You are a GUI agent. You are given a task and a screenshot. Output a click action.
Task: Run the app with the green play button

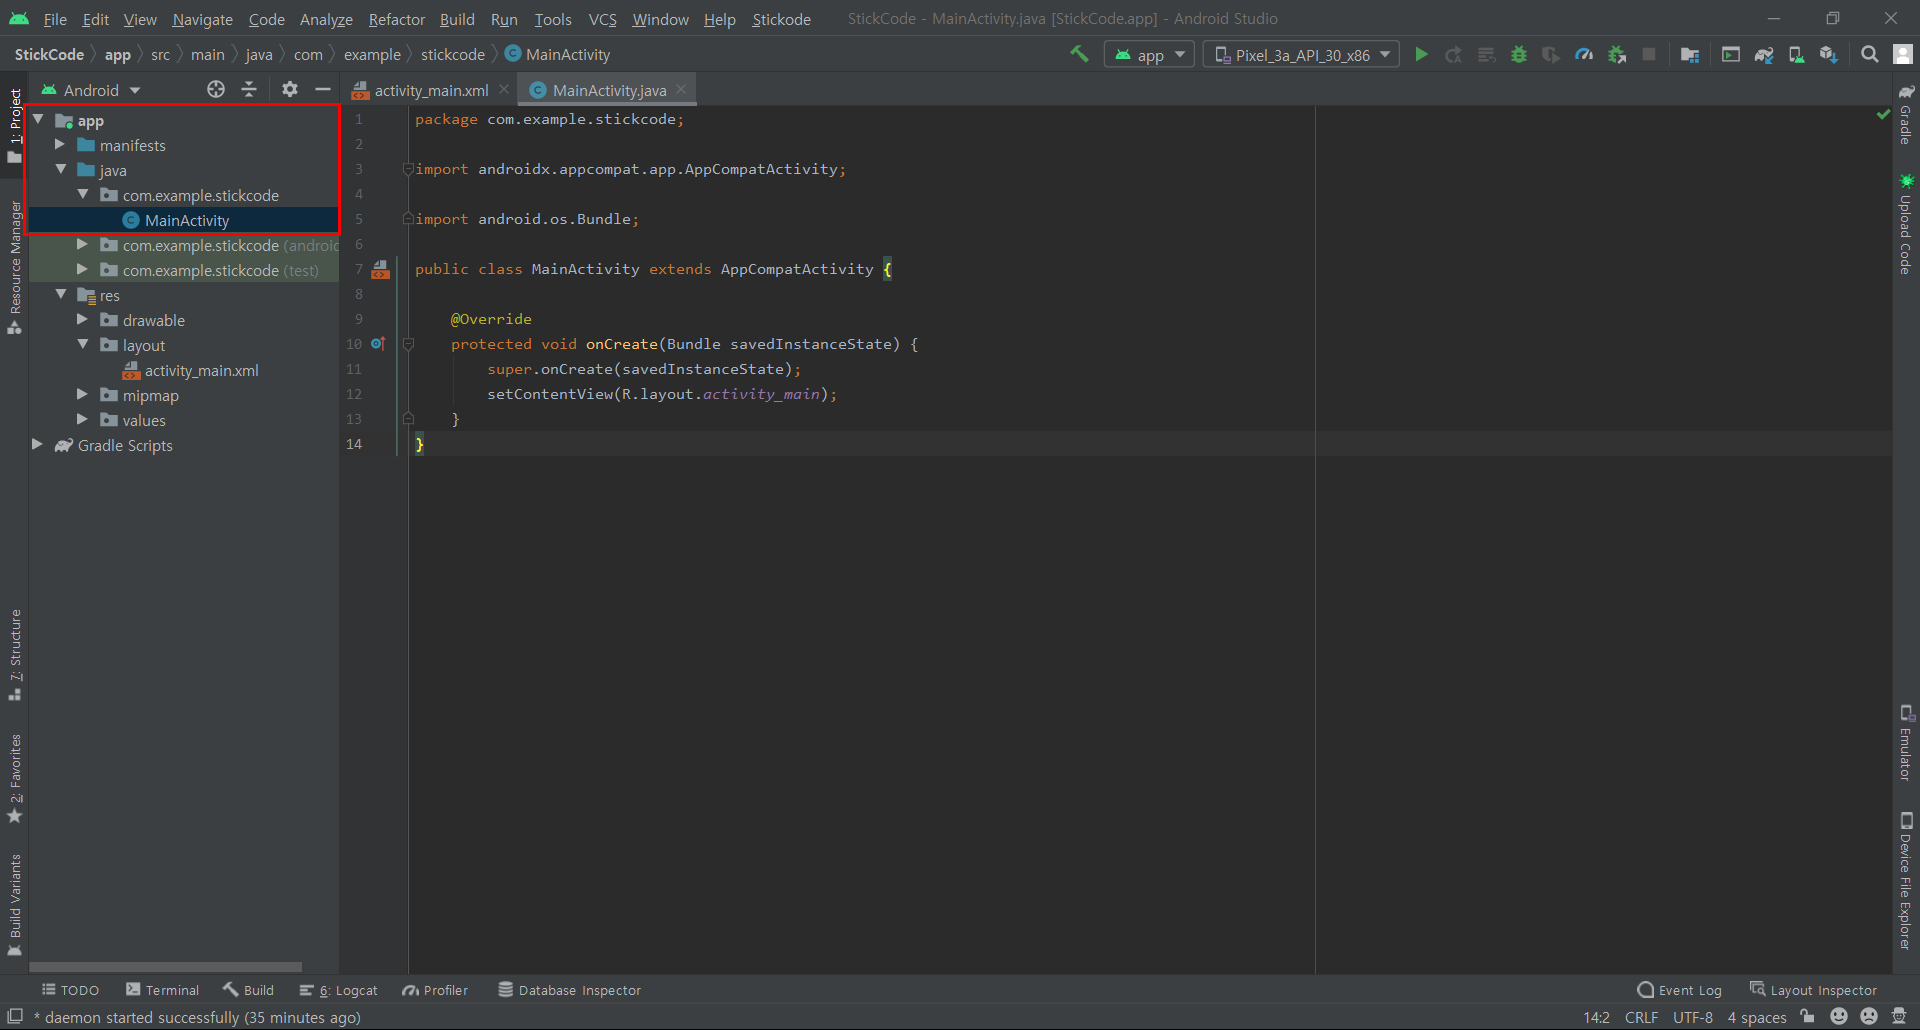pyautogui.click(x=1421, y=54)
